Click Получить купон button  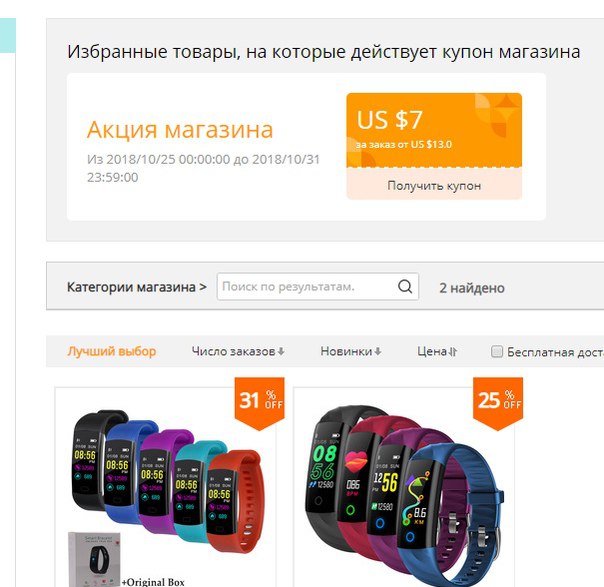point(434,186)
